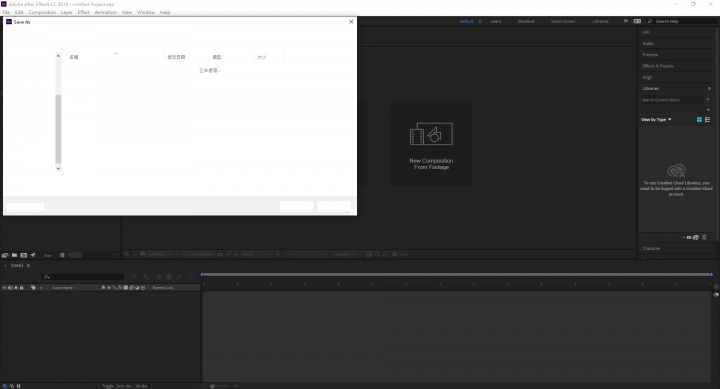720x389 pixels.
Task: Close the Save As dialog
Action: (351, 22)
